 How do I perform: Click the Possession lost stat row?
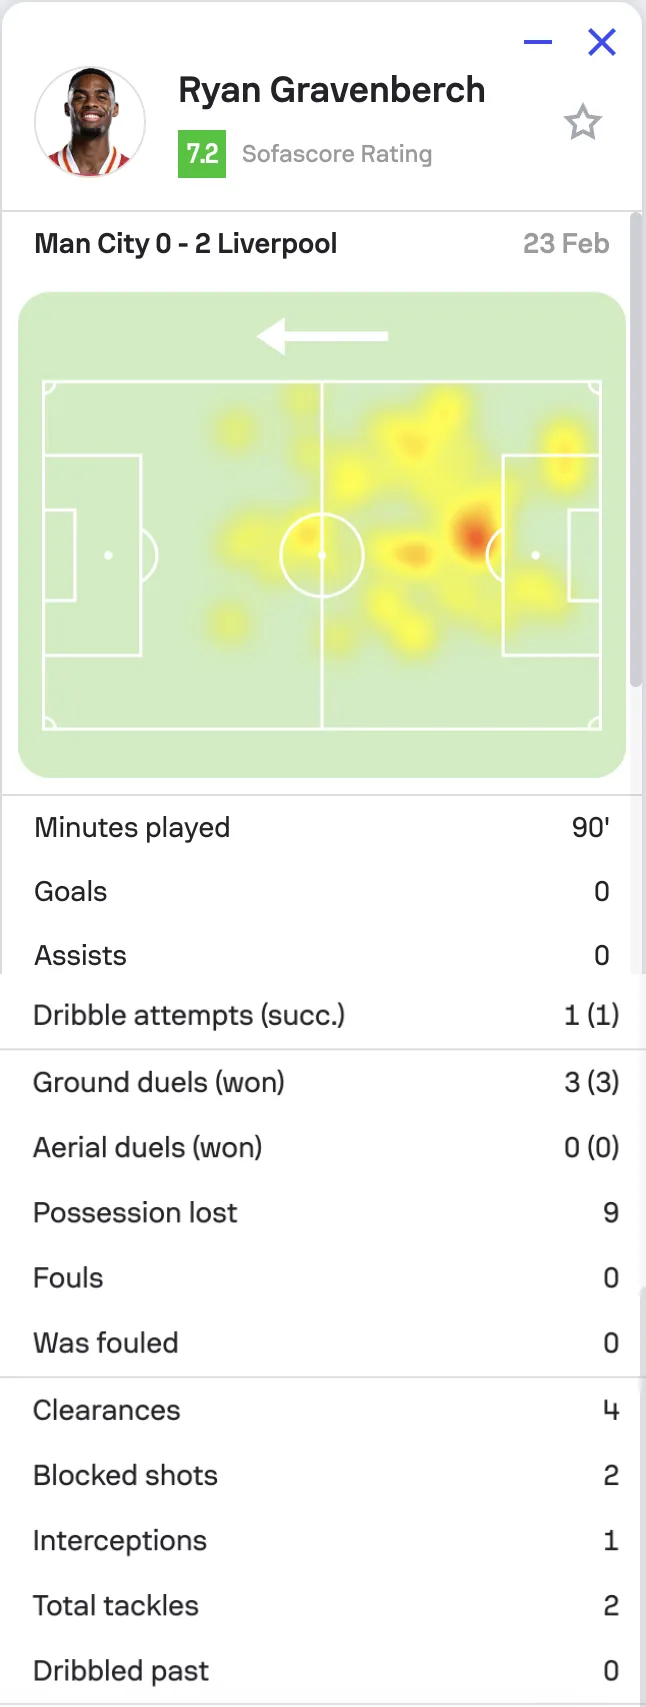click(x=322, y=1212)
